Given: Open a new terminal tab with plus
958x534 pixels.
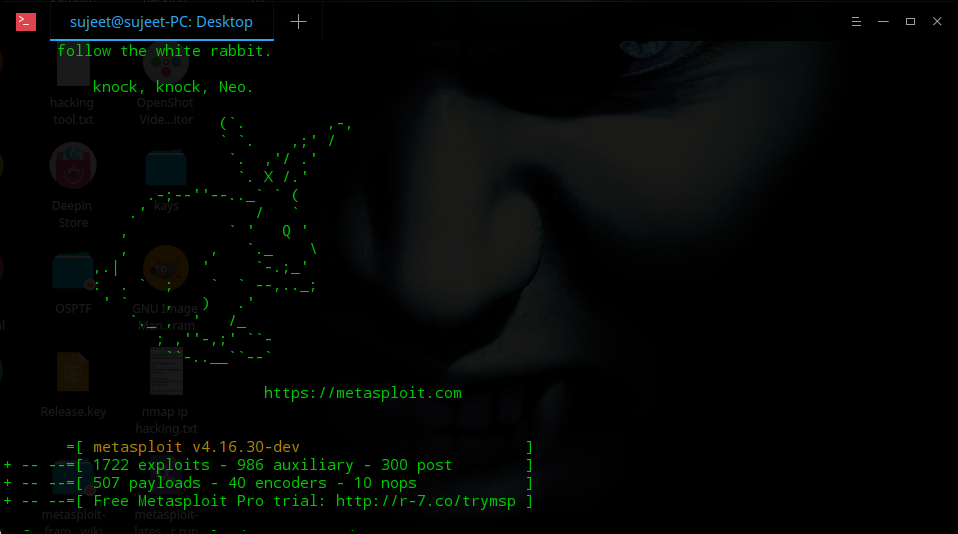Looking at the screenshot, I should pos(298,22).
